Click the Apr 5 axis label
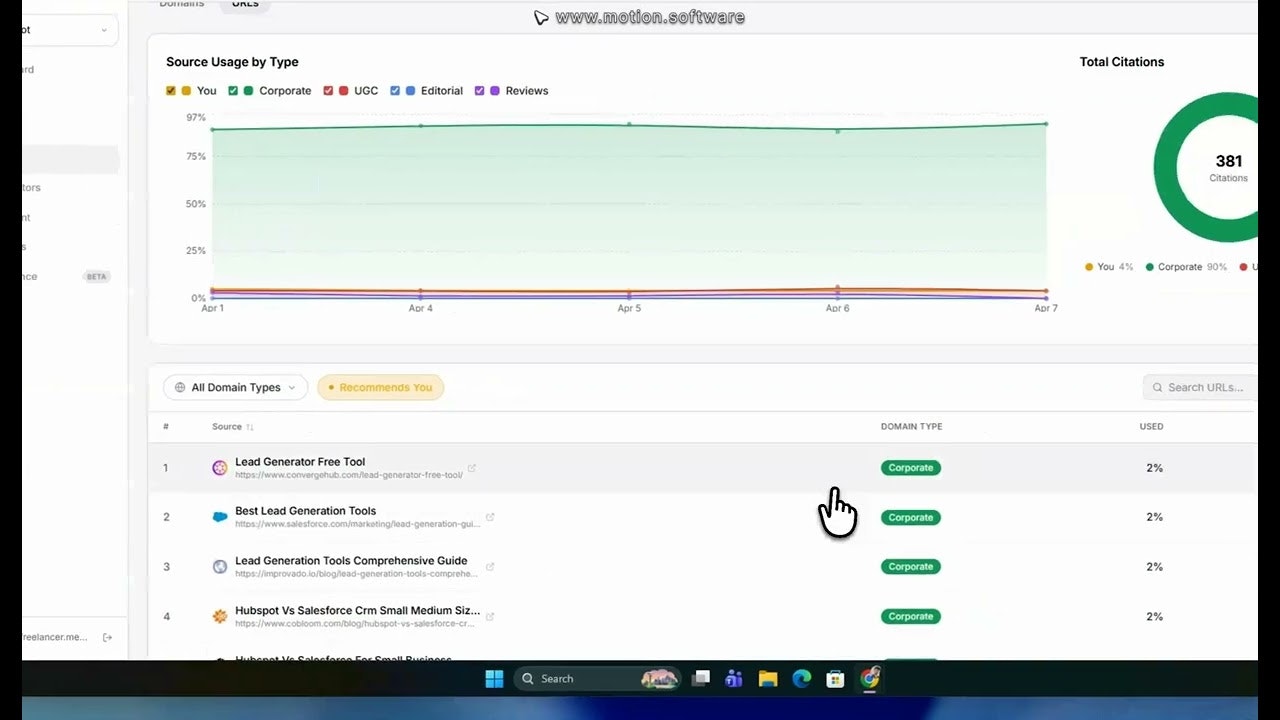This screenshot has height=720, width=1280. [x=629, y=308]
